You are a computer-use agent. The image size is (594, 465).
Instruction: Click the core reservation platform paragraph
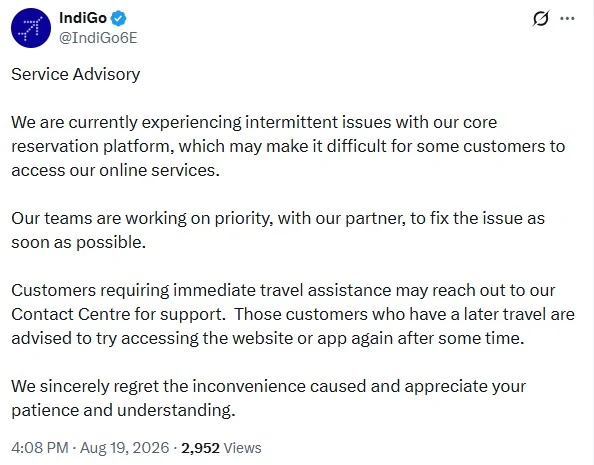coord(288,146)
